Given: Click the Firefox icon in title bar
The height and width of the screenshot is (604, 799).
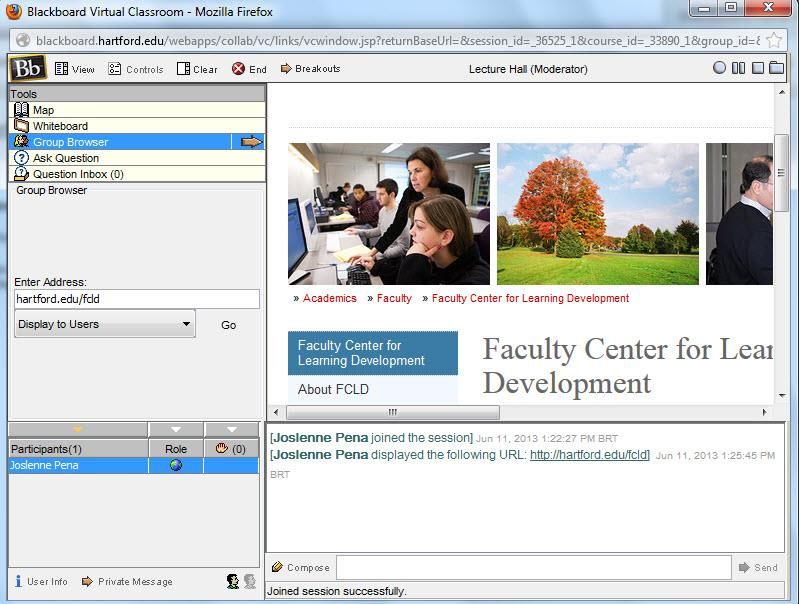Looking at the screenshot, I should [14, 11].
